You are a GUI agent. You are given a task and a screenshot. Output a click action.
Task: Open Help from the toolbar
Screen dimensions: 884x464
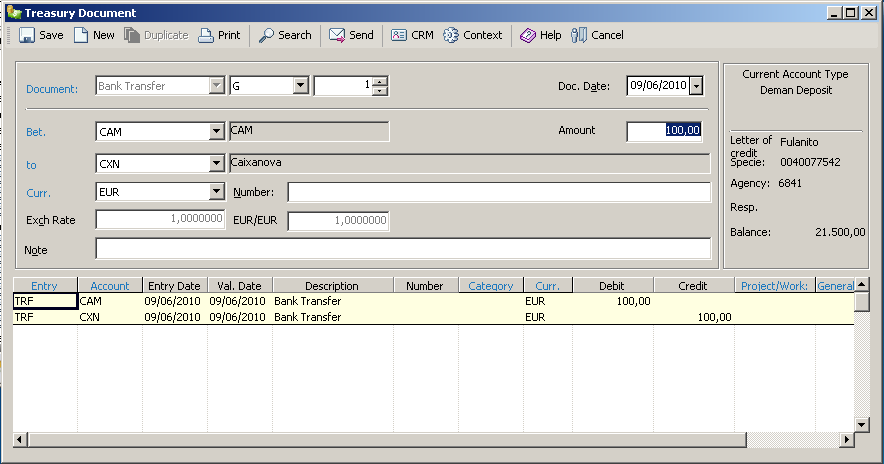pyautogui.click(x=541, y=35)
